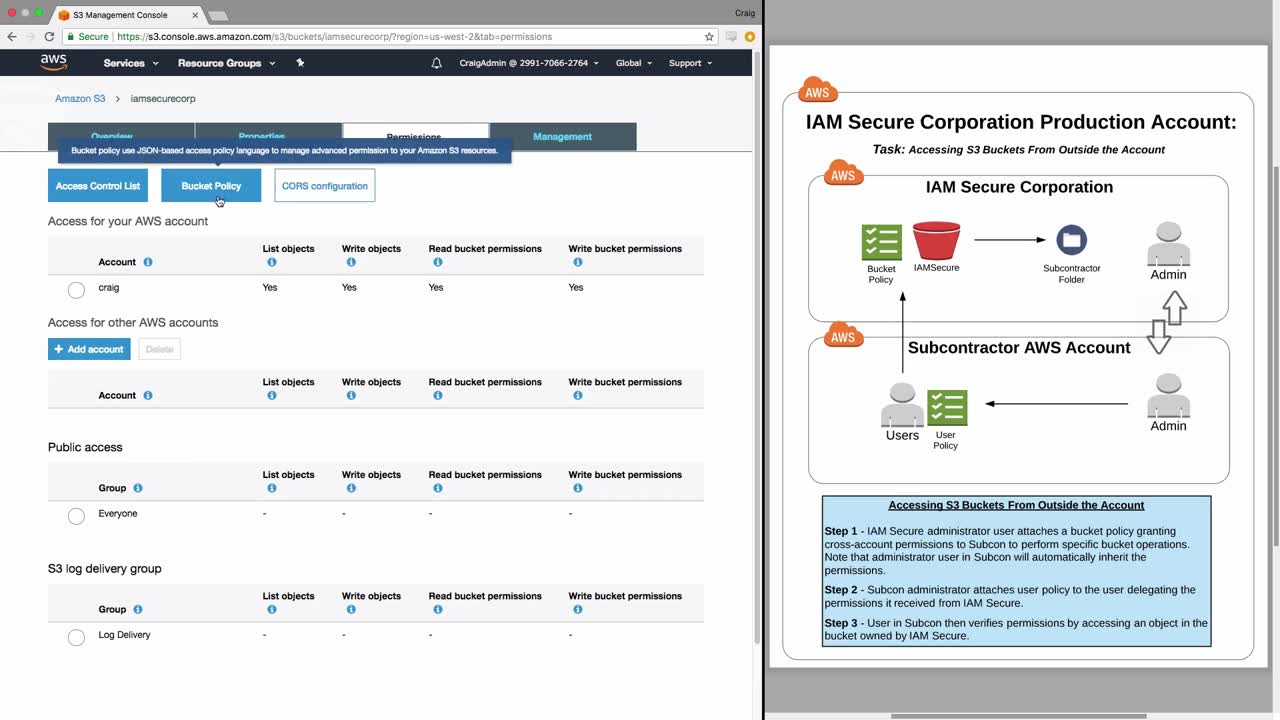Click List objects info icon under Public access
This screenshot has width=1280, height=720.
[271, 488]
